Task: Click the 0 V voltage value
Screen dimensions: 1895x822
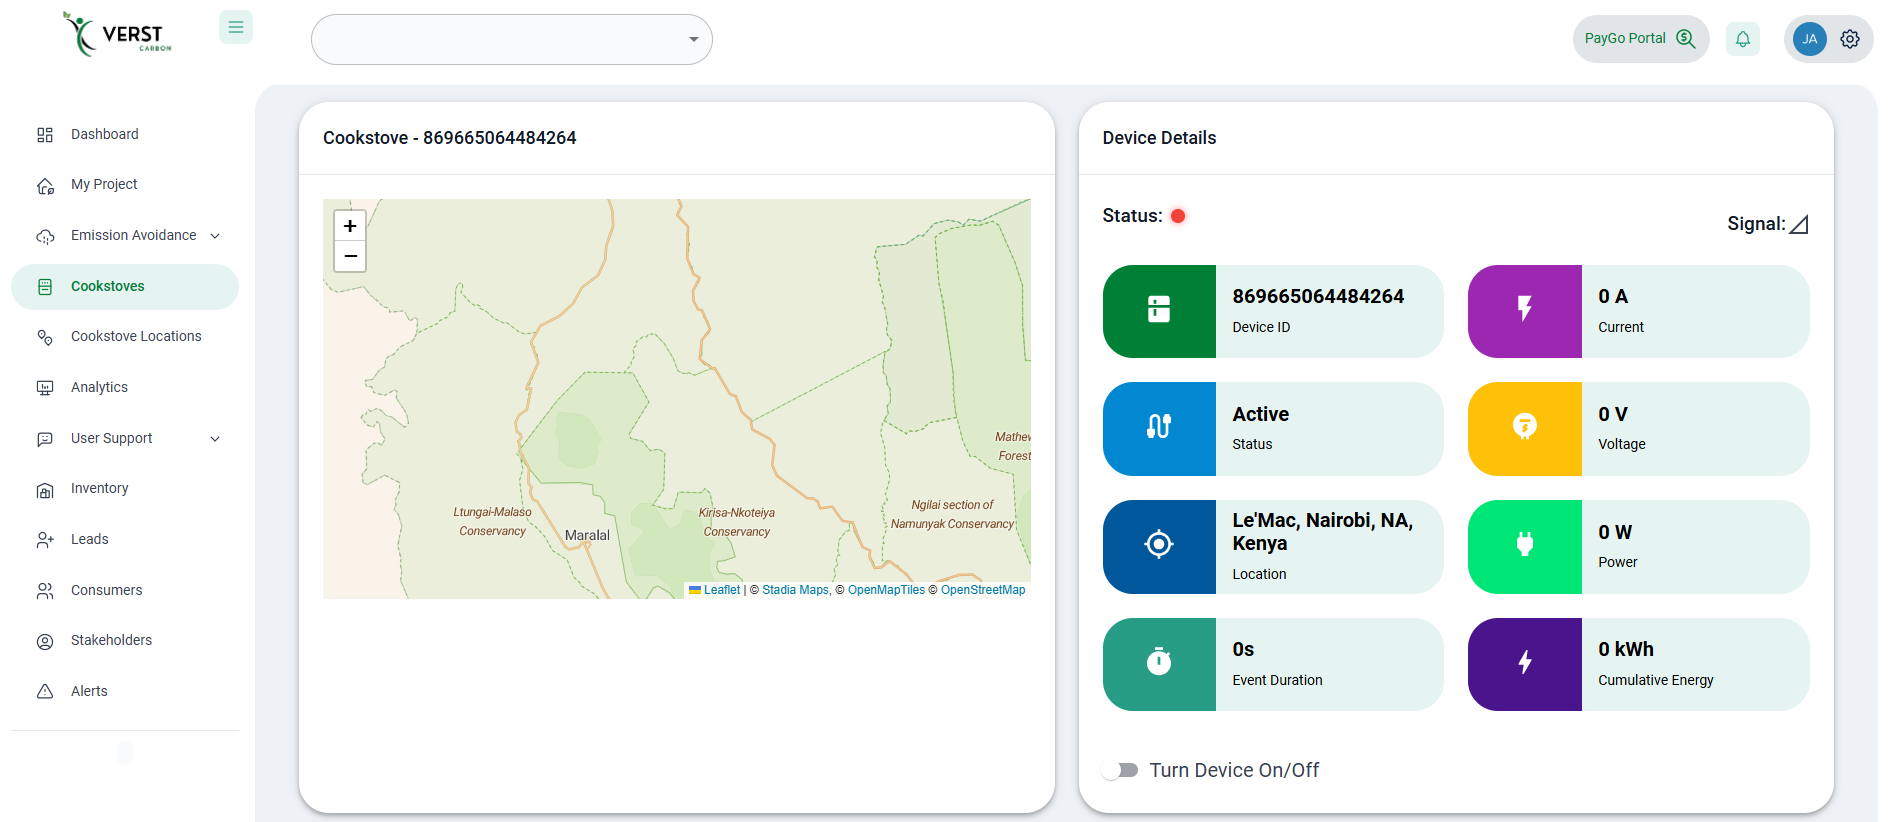Action: pos(1613,415)
